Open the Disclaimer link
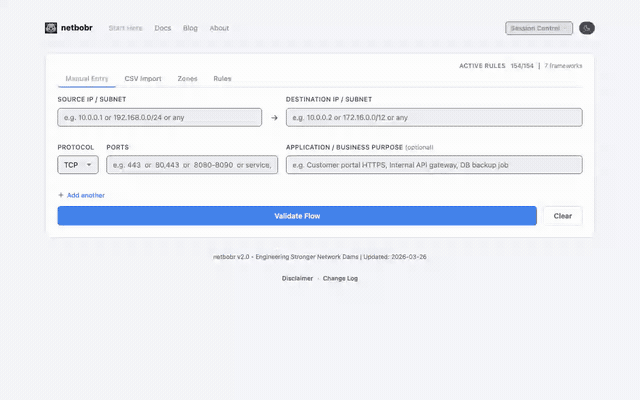640x400 pixels. [297, 278]
